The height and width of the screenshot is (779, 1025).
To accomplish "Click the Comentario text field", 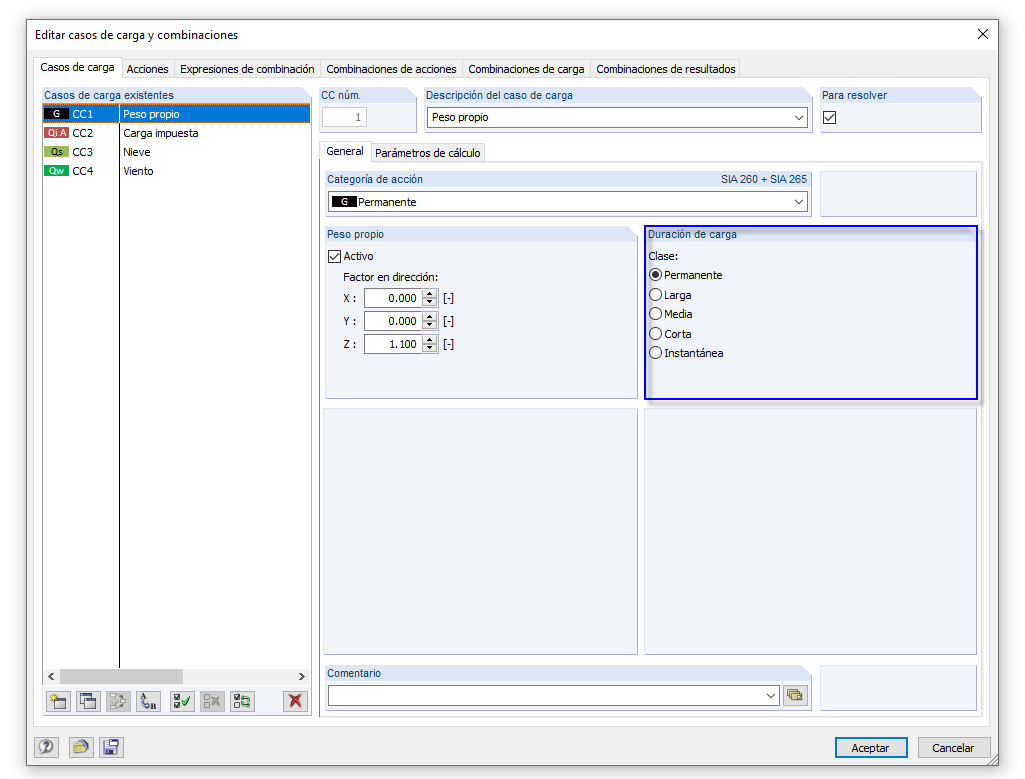I will (x=545, y=696).
